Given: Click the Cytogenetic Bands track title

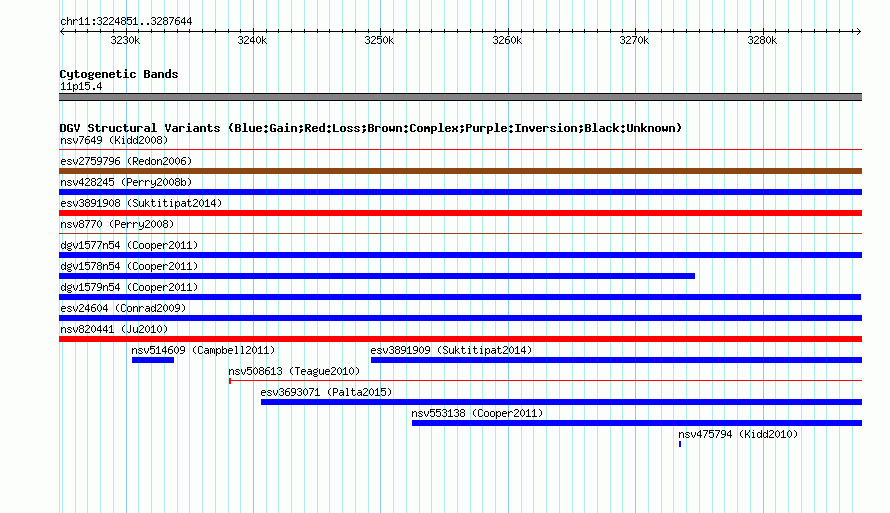Looking at the screenshot, I should tap(119, 74).
